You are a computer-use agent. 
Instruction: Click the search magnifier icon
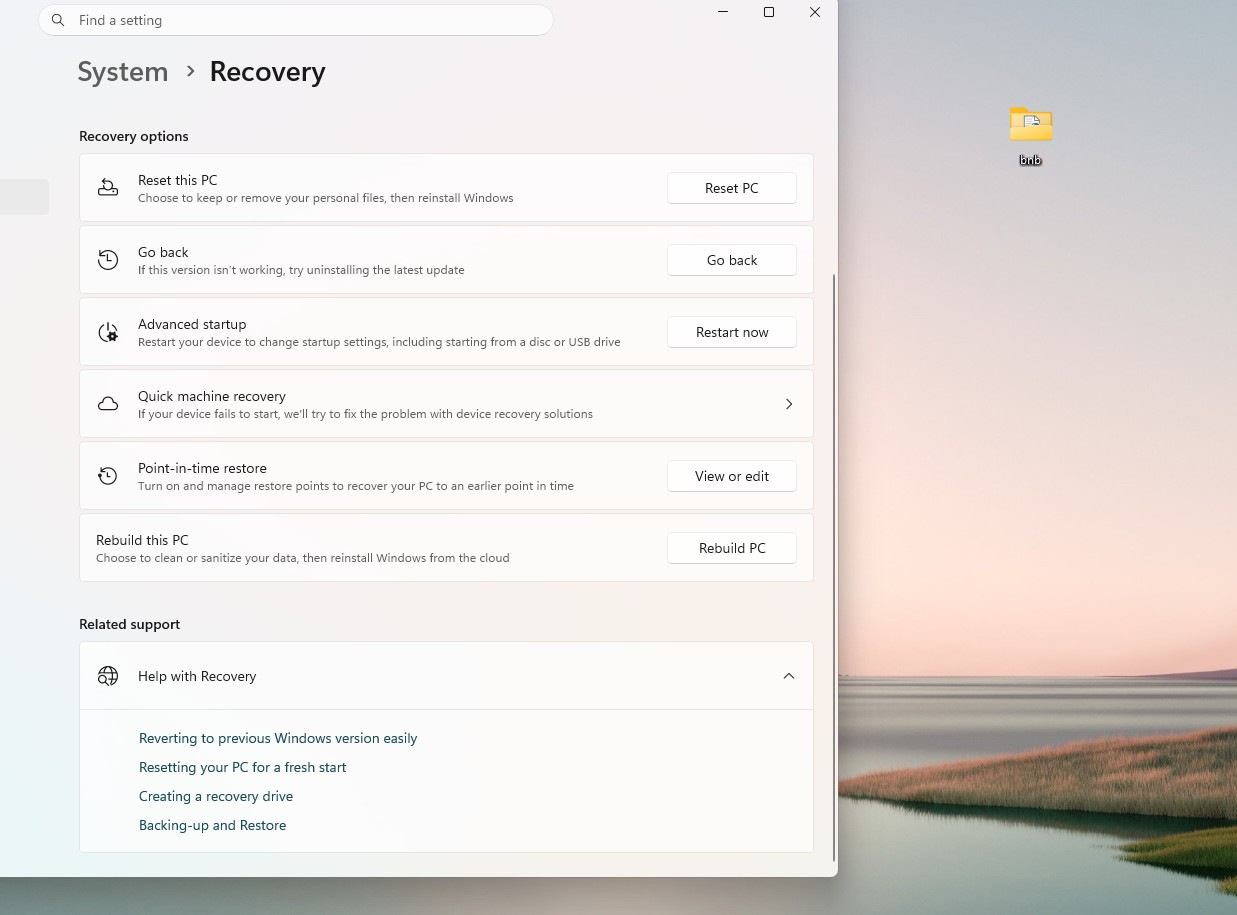(x=58, y=20)
